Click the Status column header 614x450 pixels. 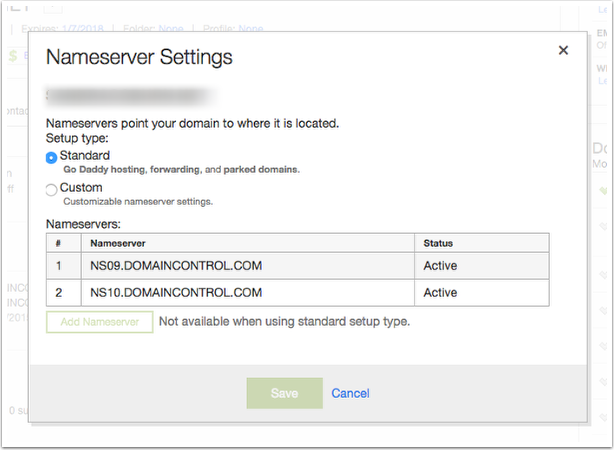pyautogui.click(x=482, y=243)
